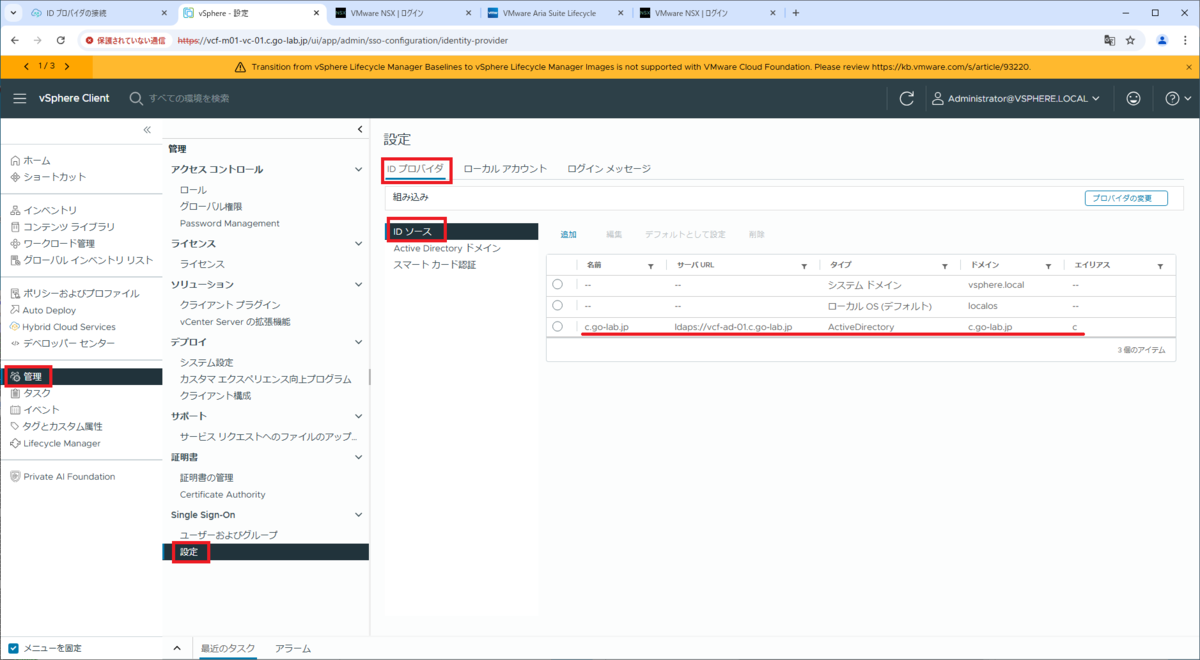Collapse the ライセンス section
Image resolution: width=1200 pixels, height=660 pixels.
pyautogui.click(x=359, y=244)
